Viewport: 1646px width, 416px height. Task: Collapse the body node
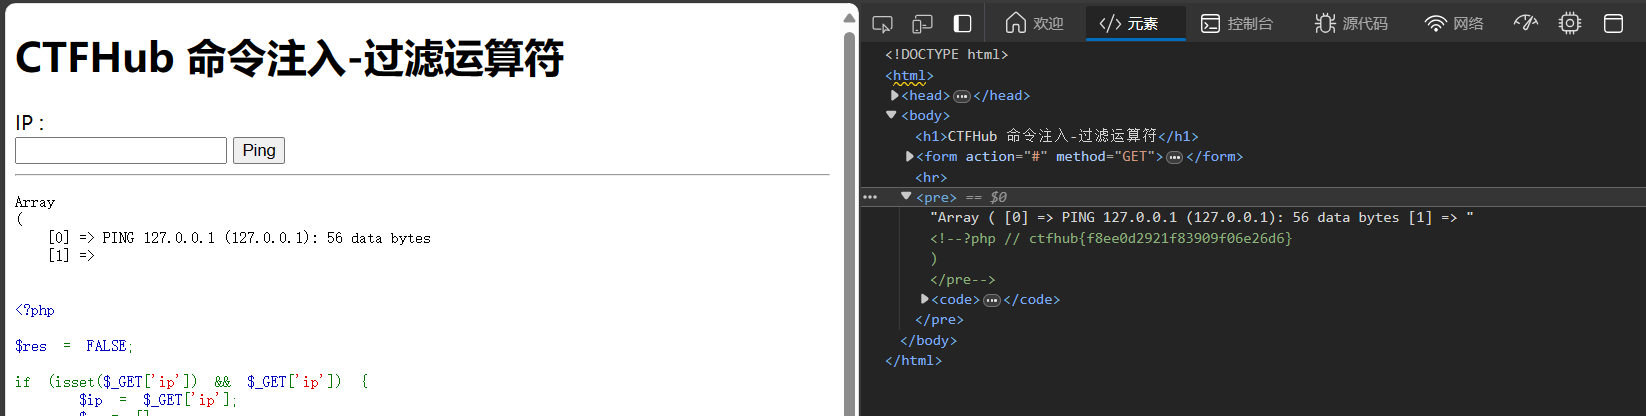(x=891, y=115)
